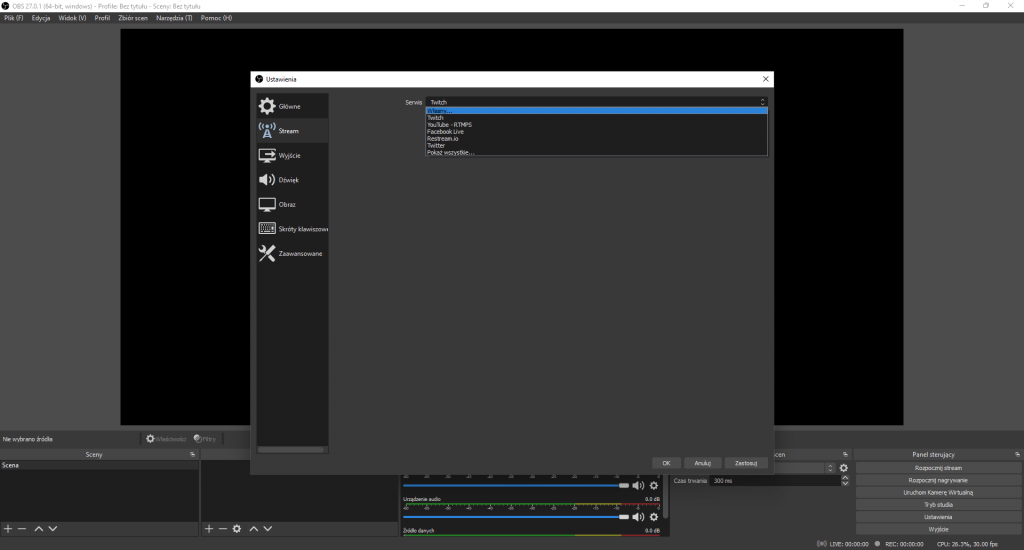The width and height of the screenshot is (1024, 550).
Task: Open the Wyjście output settings icon
Action: tap(267, 155)
